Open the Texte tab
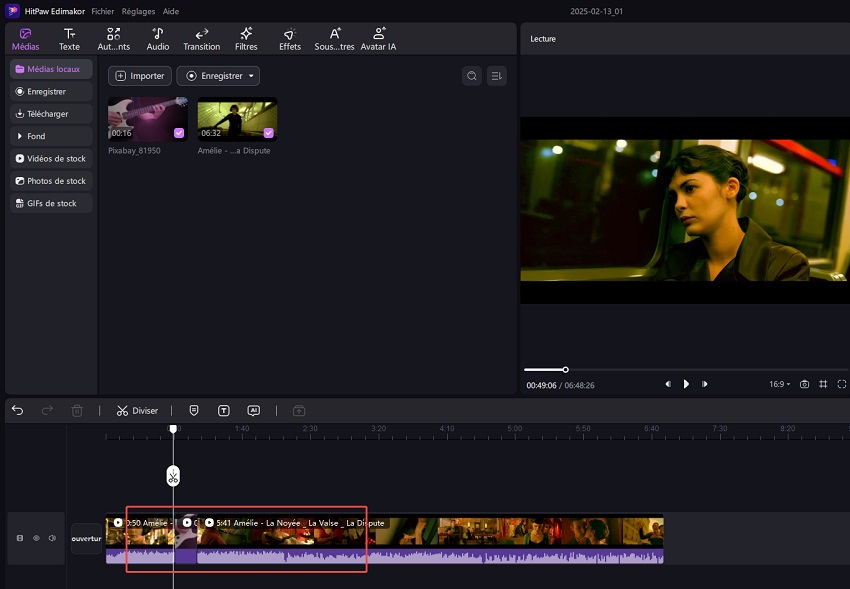850x589 pixels. point(69,40)
